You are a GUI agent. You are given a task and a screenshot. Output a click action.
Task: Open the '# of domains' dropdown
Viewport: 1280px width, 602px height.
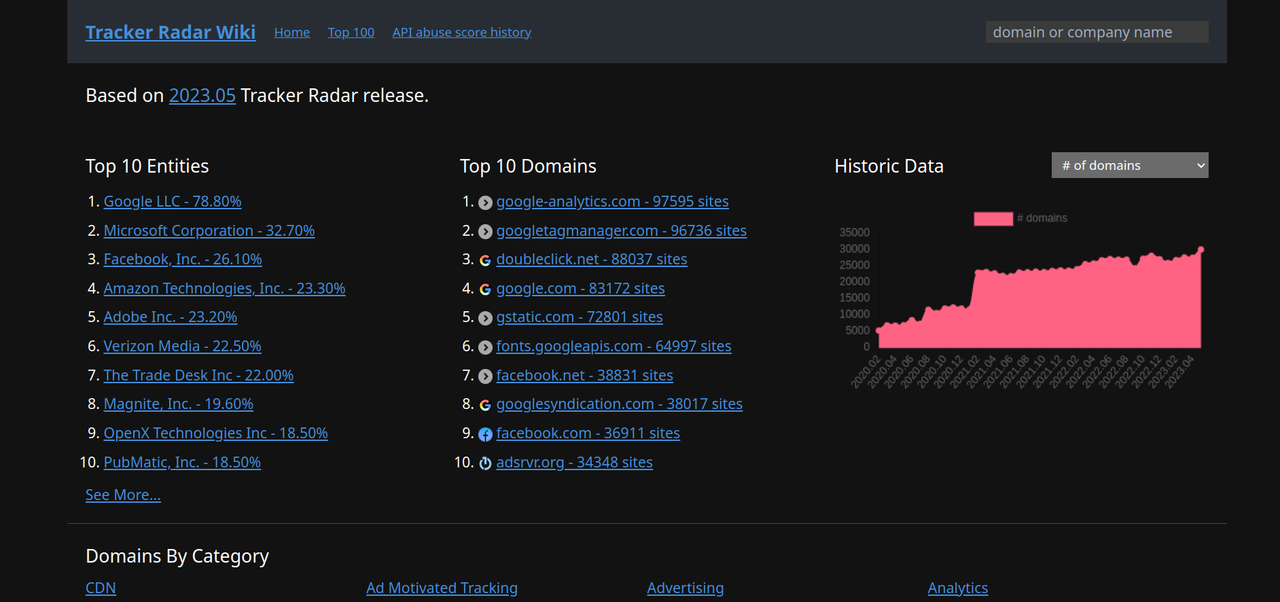click(1130, 165)
